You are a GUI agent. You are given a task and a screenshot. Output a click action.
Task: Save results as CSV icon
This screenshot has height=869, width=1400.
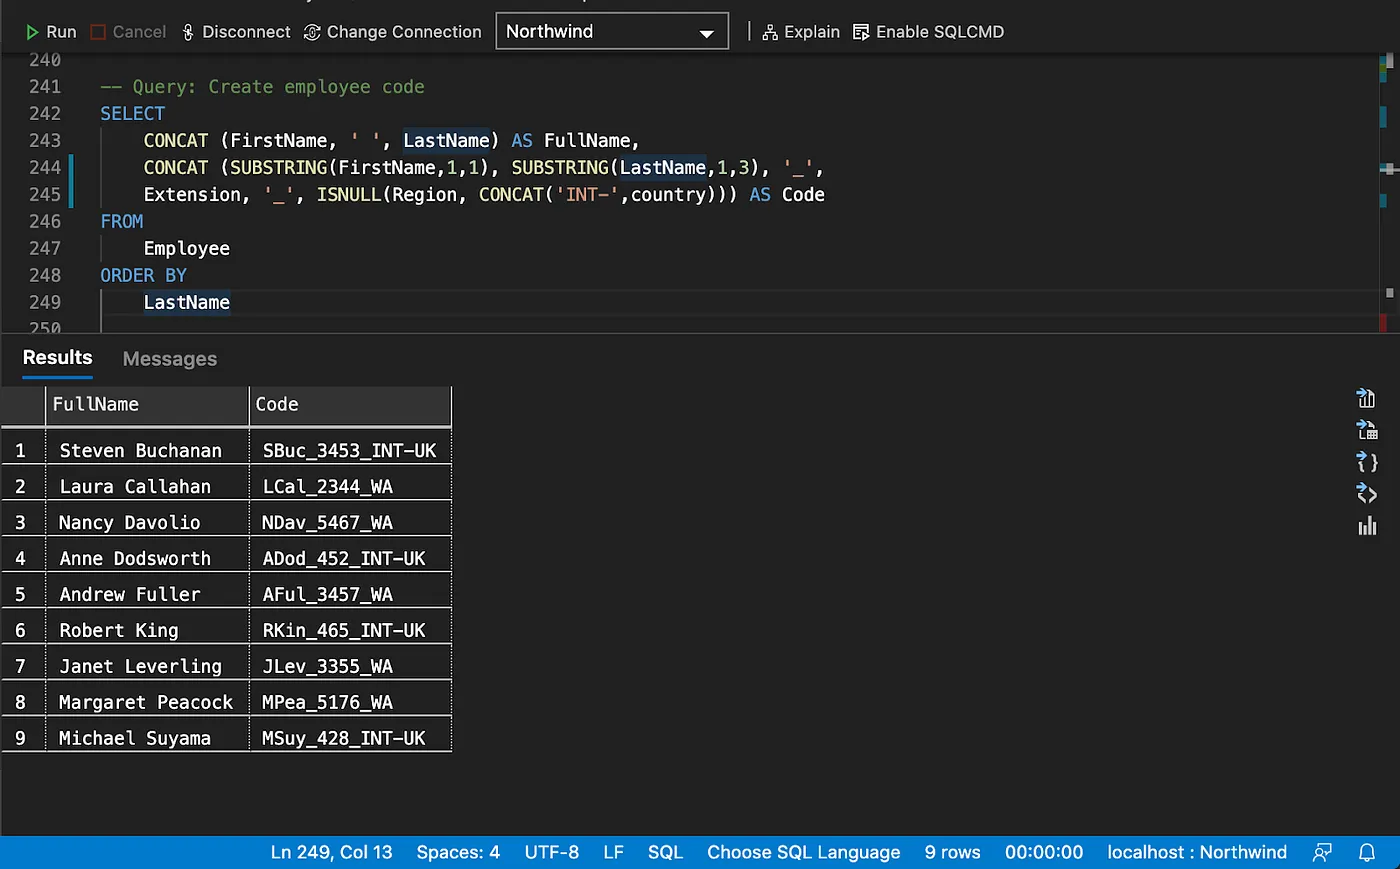pos(1367,398)
